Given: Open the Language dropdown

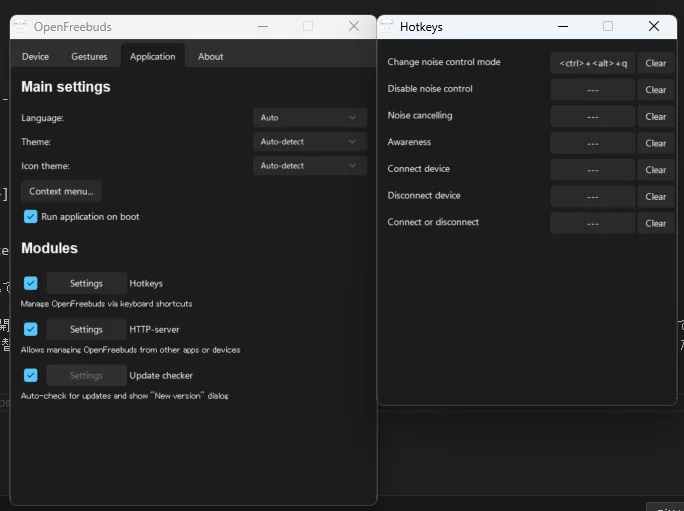Looking at the screenshot, I should [x=309, y=118].
